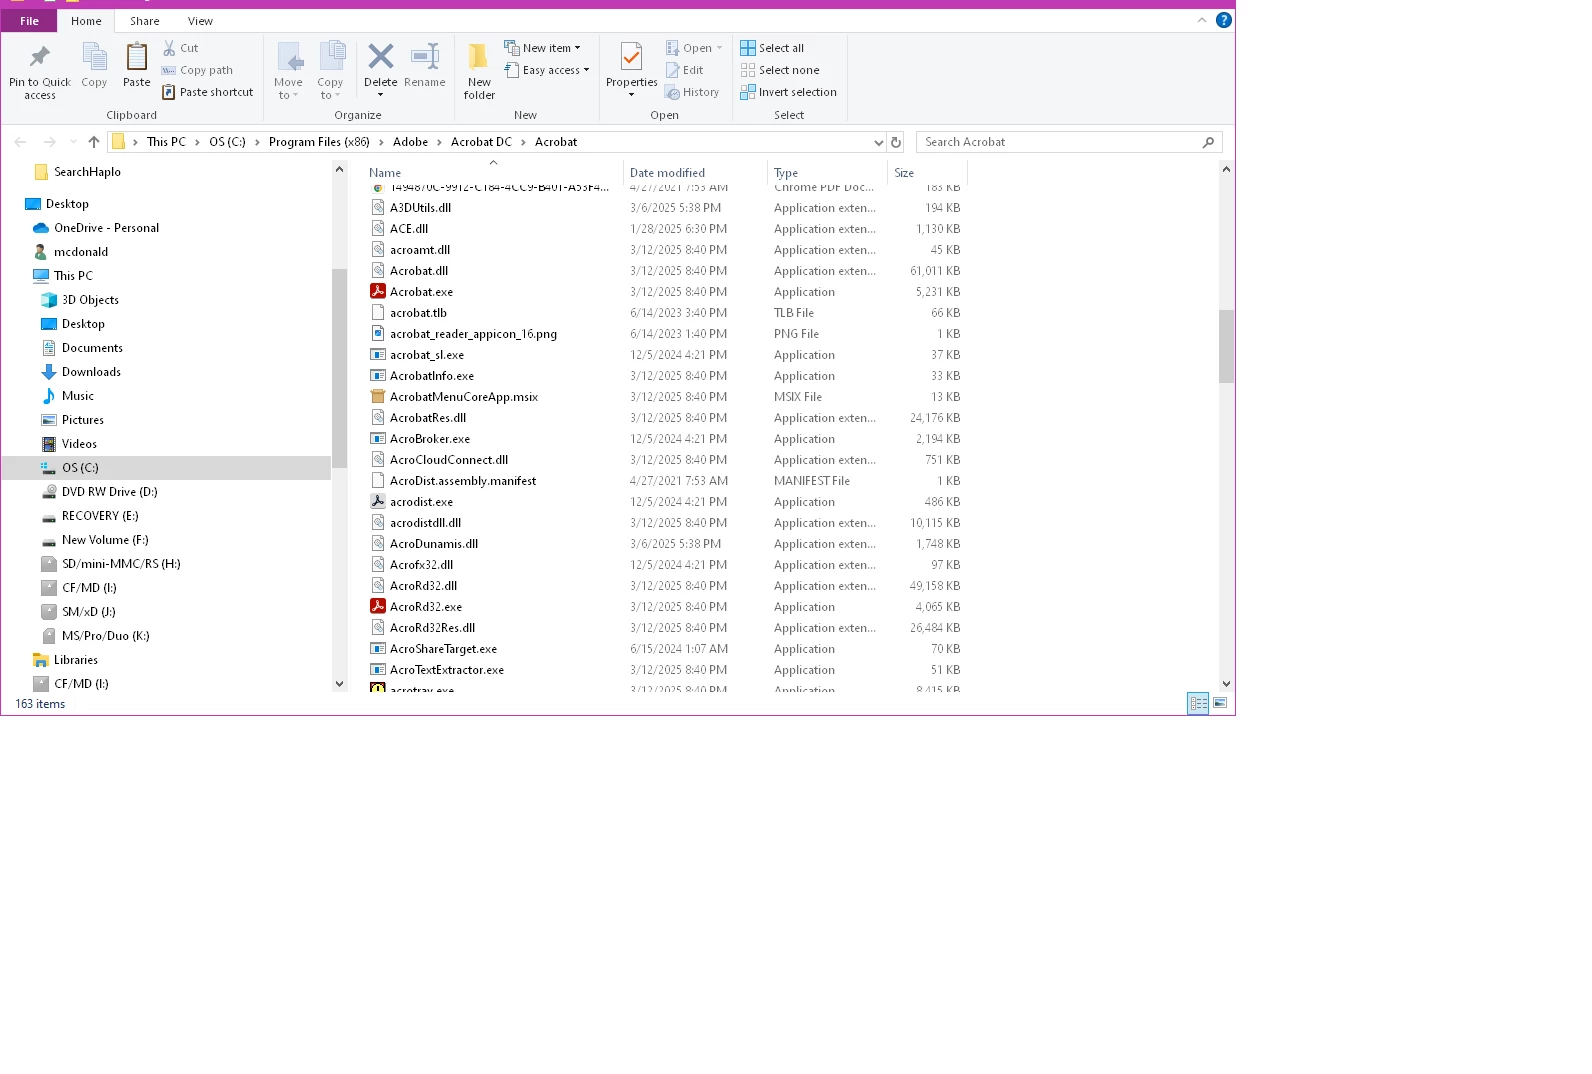Switch to the Home ribbon tab
The image size is (1592, 1074).
tap(86, 20)
